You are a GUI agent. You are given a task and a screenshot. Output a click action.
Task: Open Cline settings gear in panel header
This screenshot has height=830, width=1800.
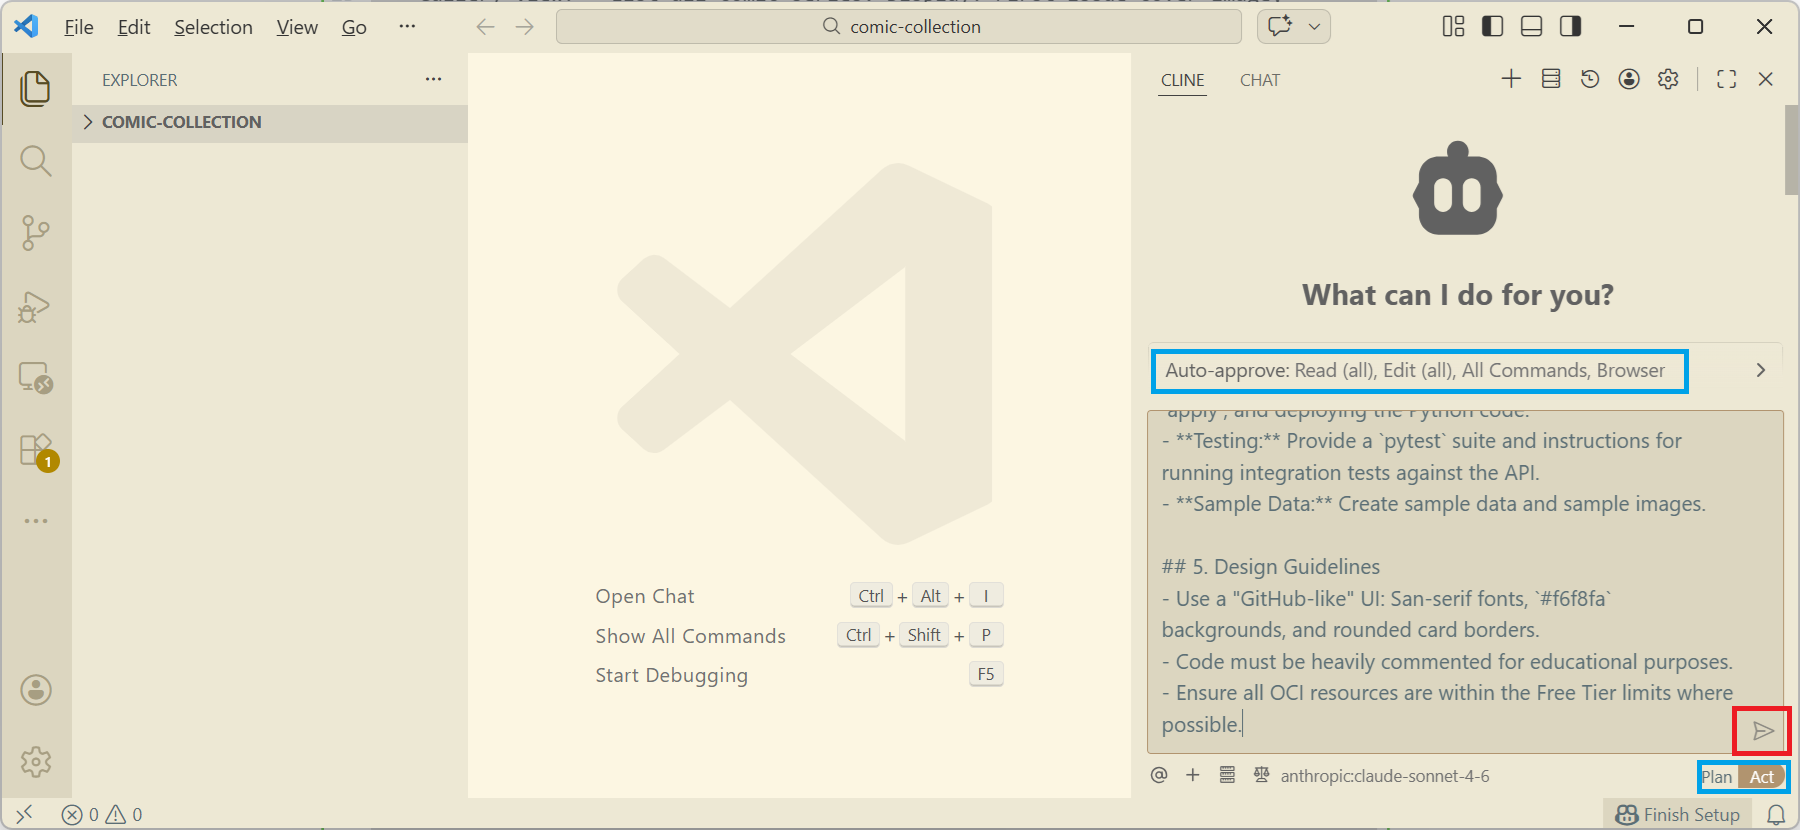click(1668, 79)
